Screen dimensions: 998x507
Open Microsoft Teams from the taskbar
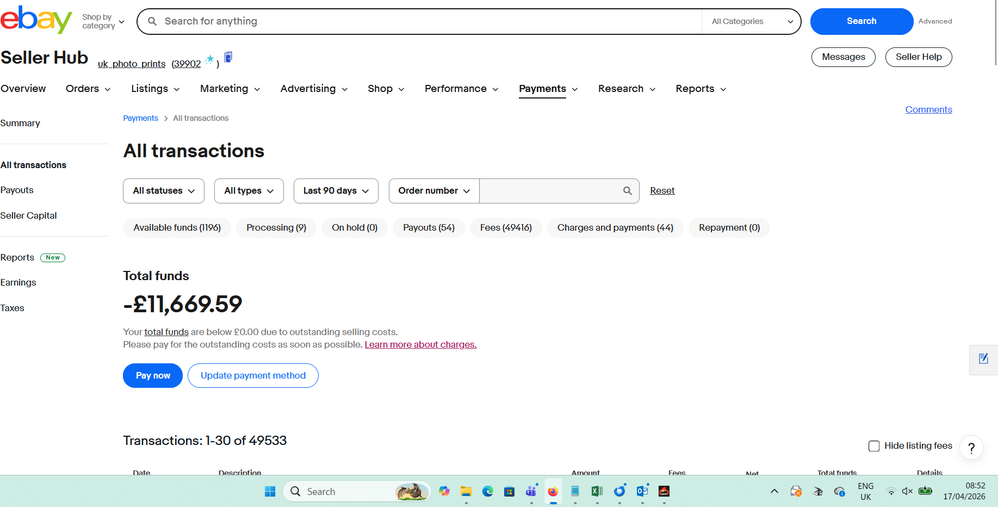[x=531, y=491]
